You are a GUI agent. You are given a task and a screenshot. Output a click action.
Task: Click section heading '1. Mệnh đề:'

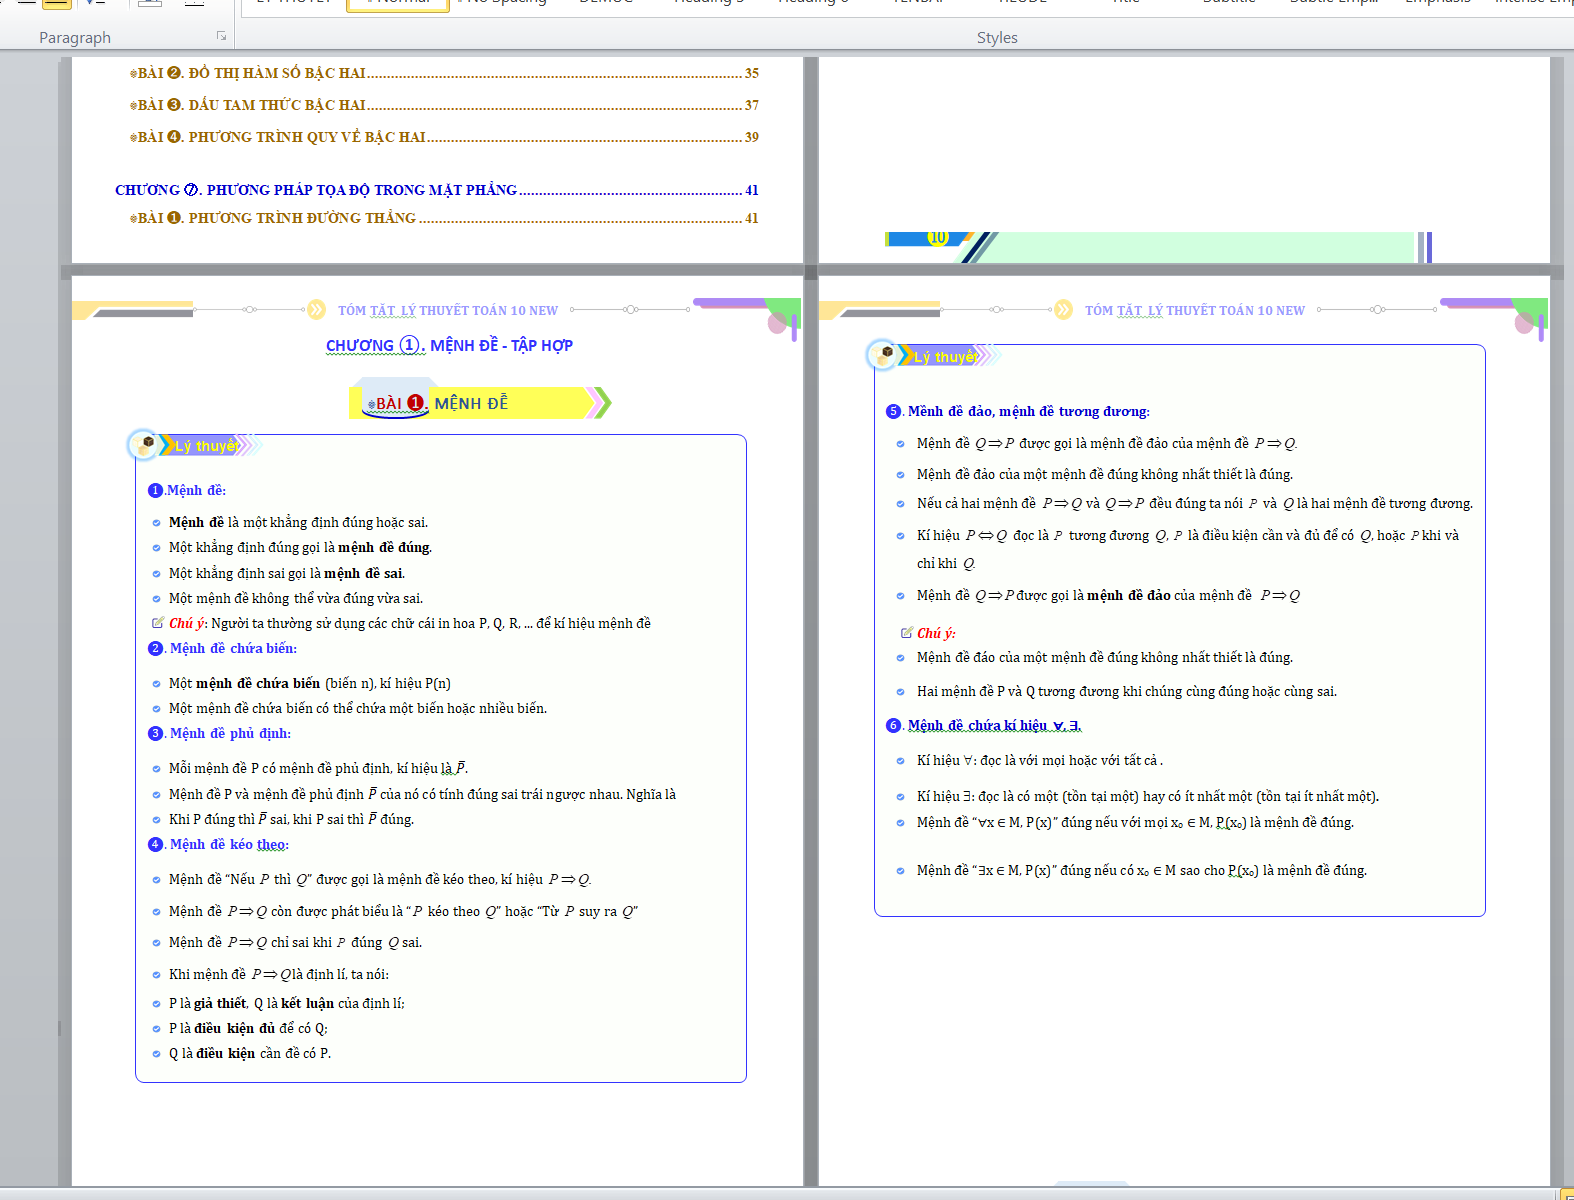[x=187, y=490]
